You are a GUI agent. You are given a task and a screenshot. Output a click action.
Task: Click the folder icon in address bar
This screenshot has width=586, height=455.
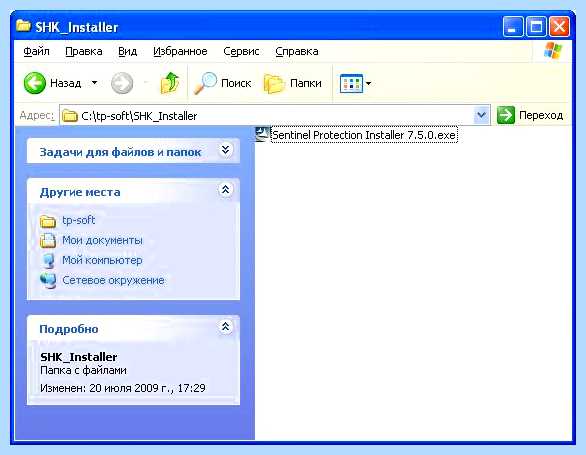pos(70,116)
